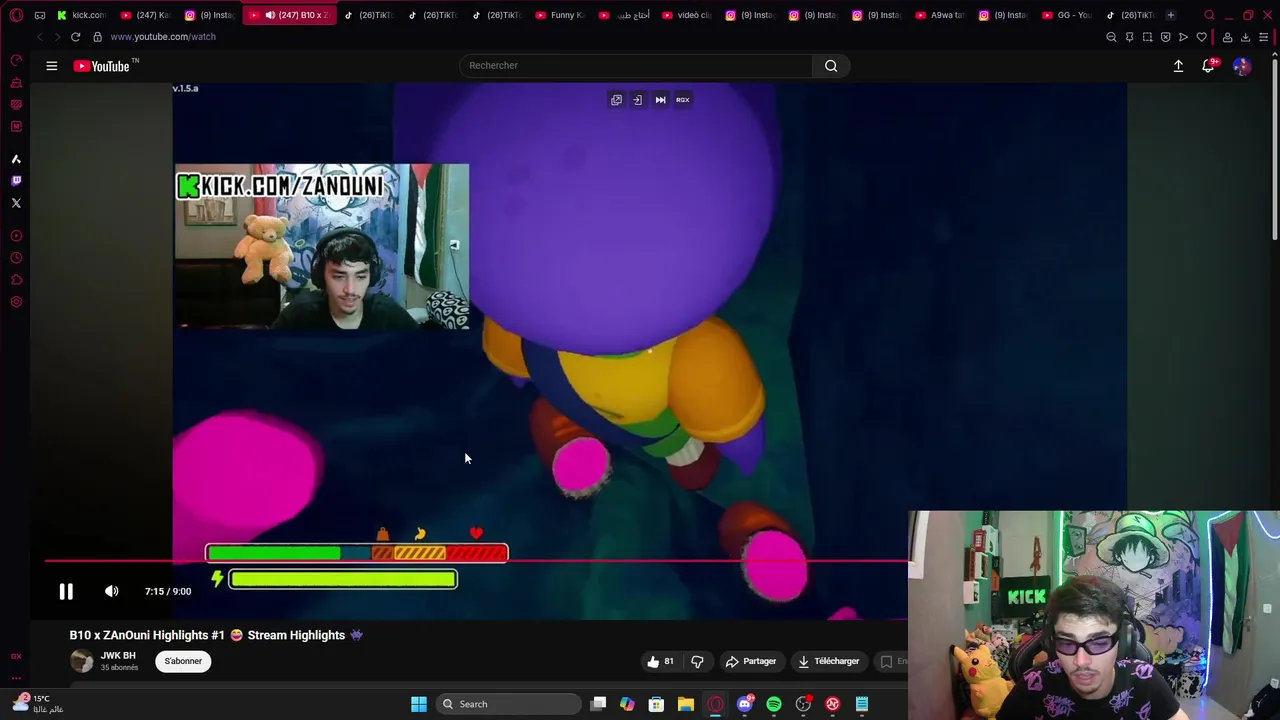
Task: Open Microsoft Store from the taskbar
Action: 656,704
